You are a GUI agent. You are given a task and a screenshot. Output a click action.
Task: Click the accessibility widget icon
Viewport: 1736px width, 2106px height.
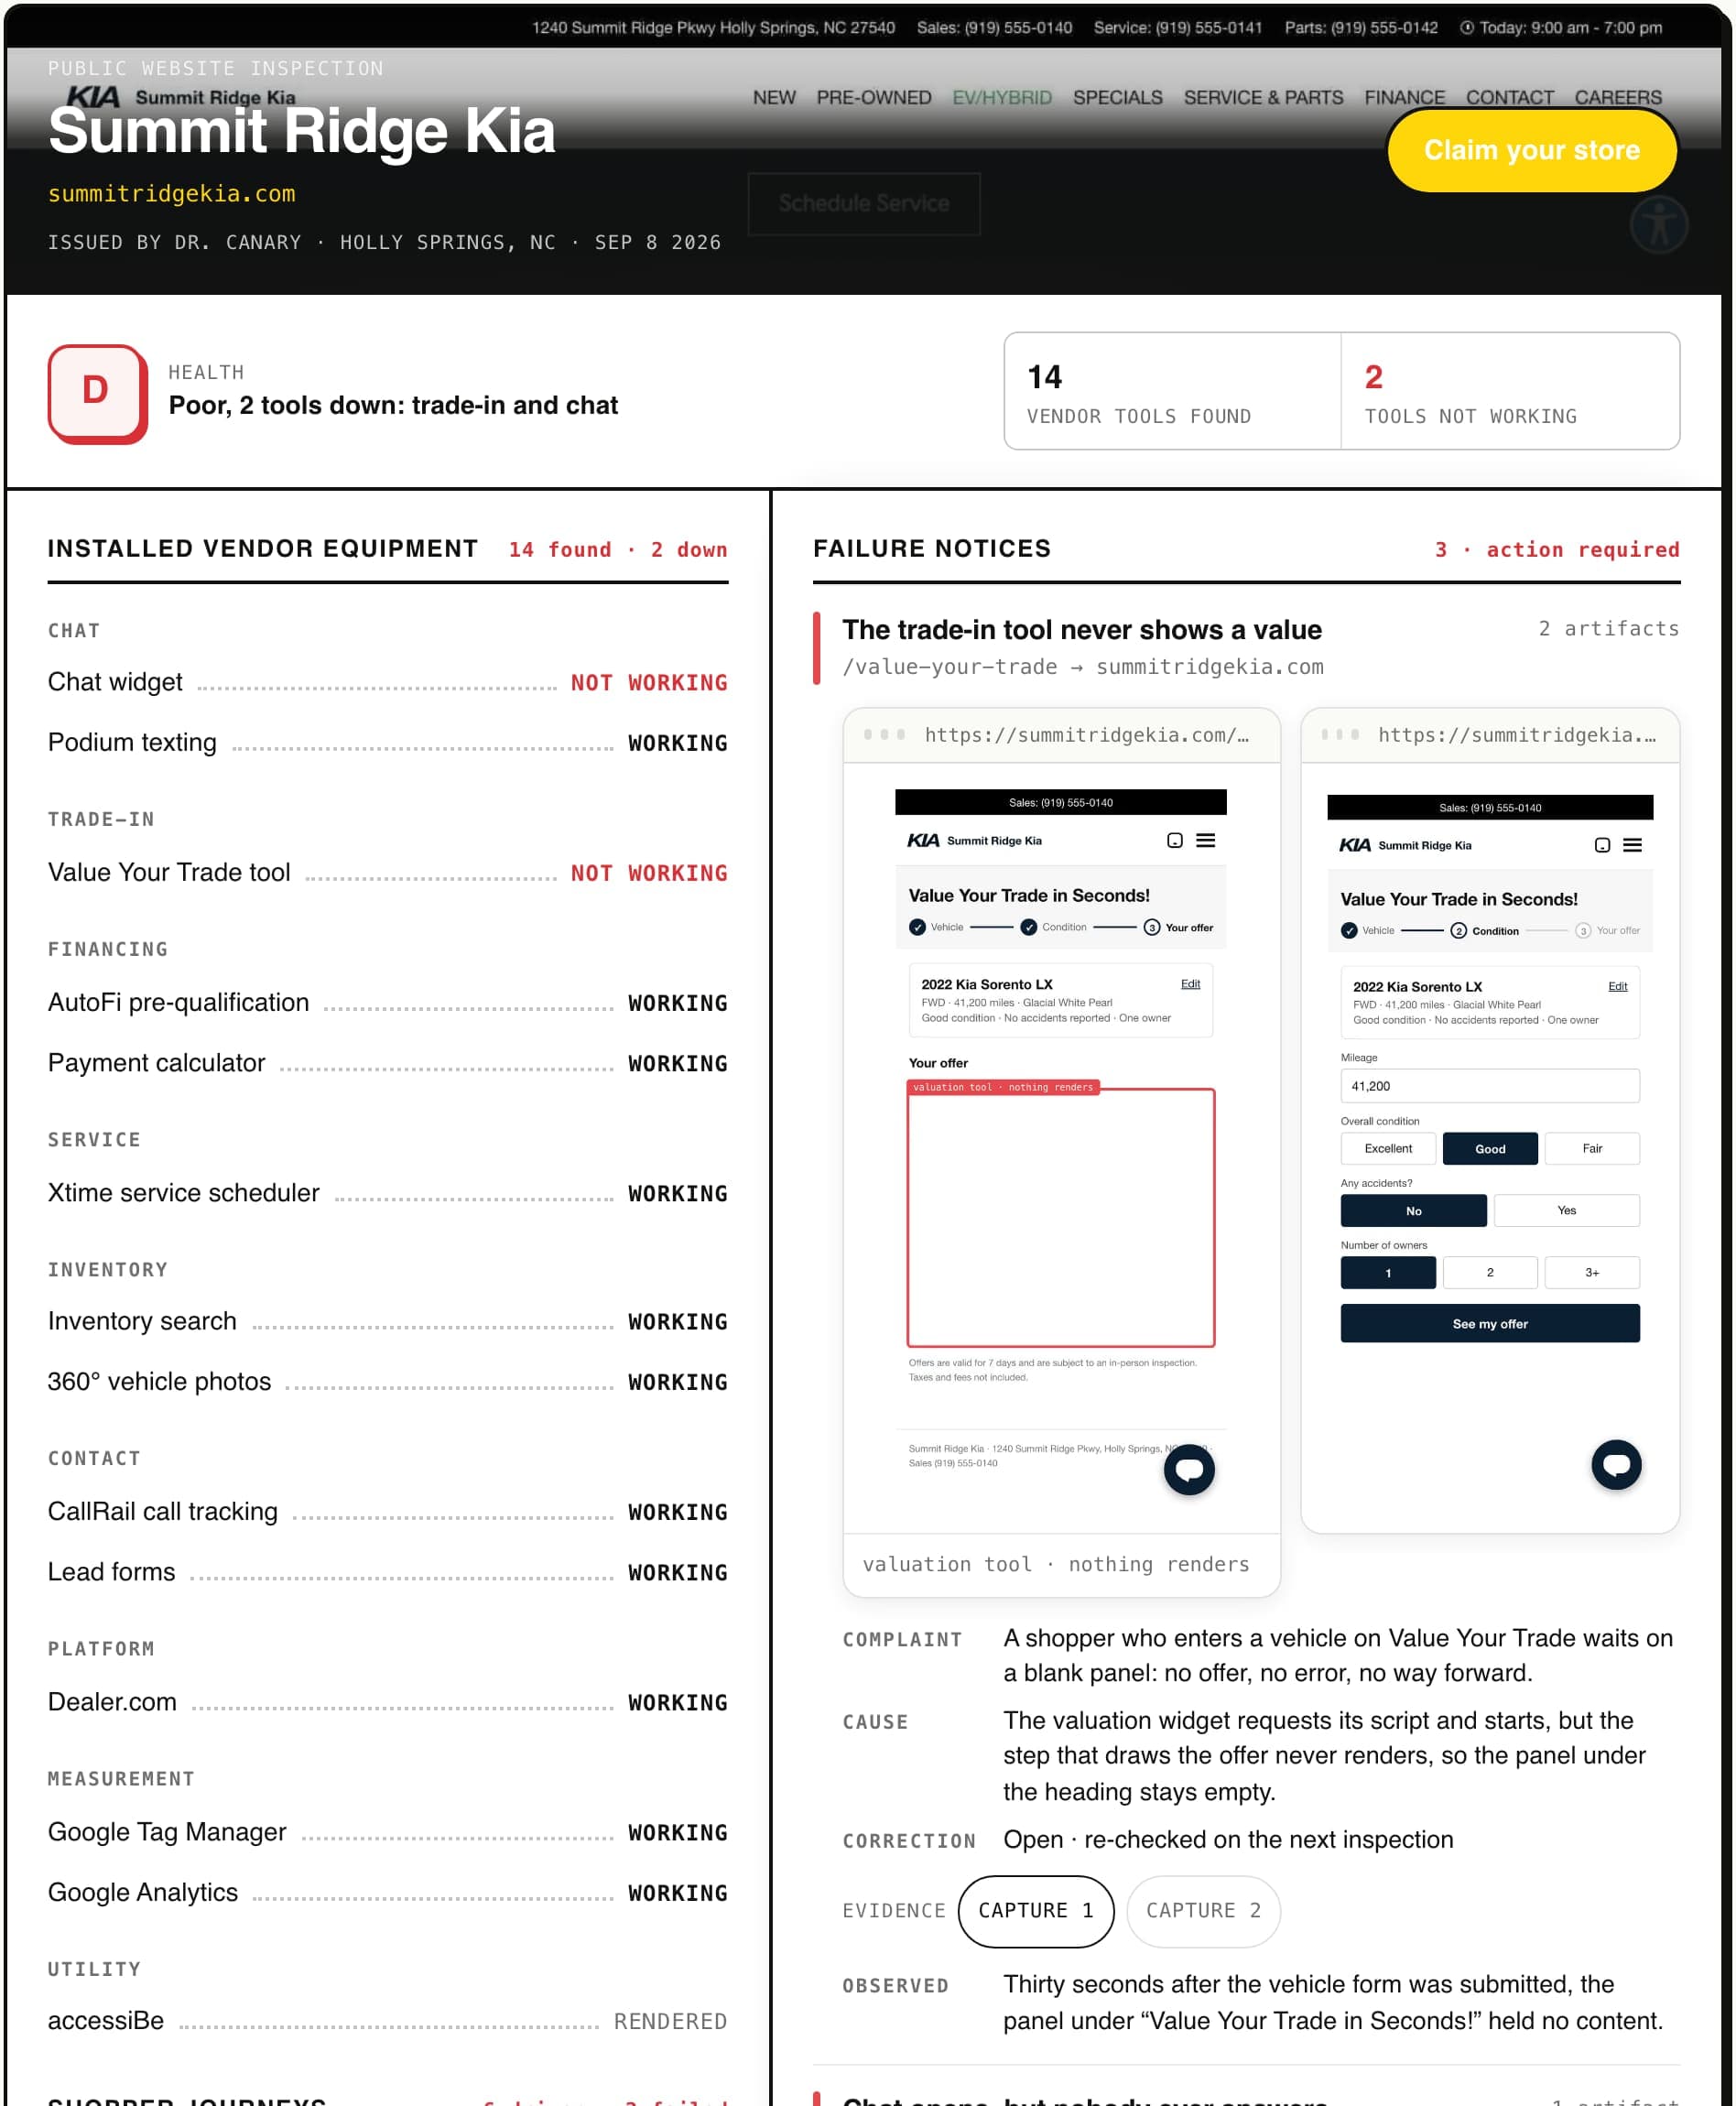coord(1658,224)
